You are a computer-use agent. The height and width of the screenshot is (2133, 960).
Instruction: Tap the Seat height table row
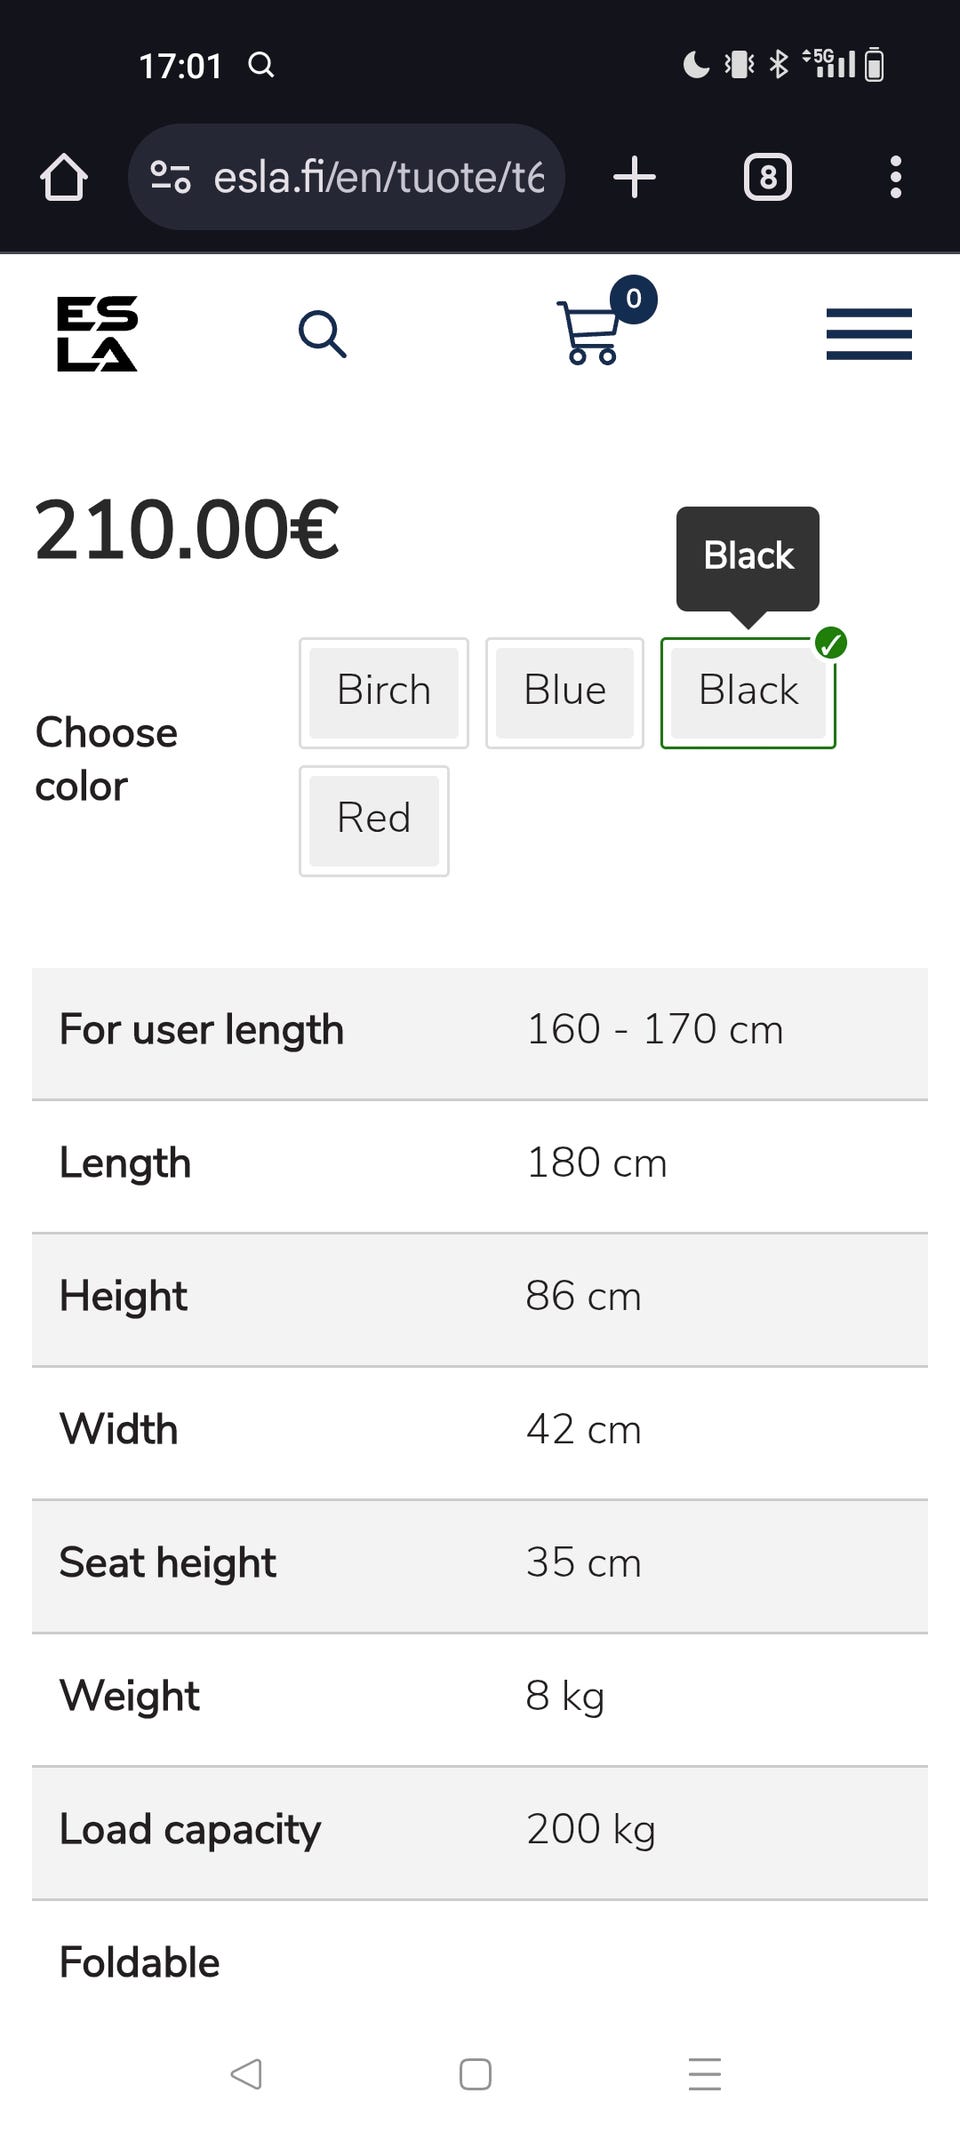[x=480, y=1564]
